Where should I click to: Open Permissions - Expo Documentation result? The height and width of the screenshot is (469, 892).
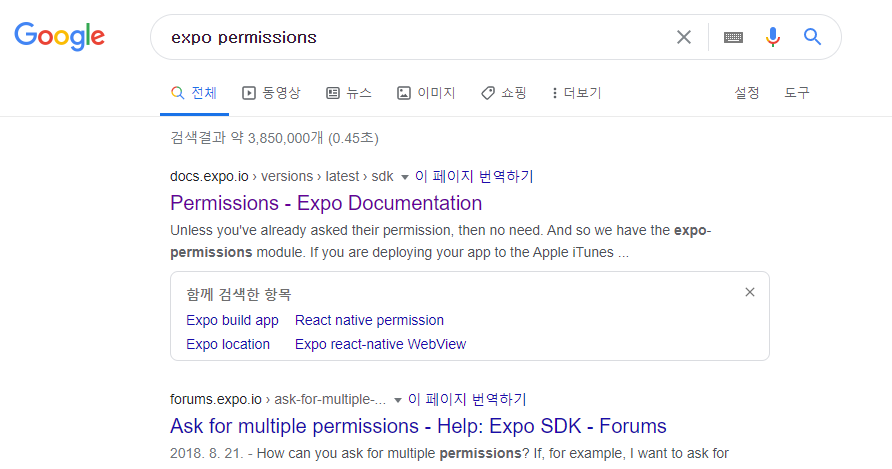click(326, 203)
